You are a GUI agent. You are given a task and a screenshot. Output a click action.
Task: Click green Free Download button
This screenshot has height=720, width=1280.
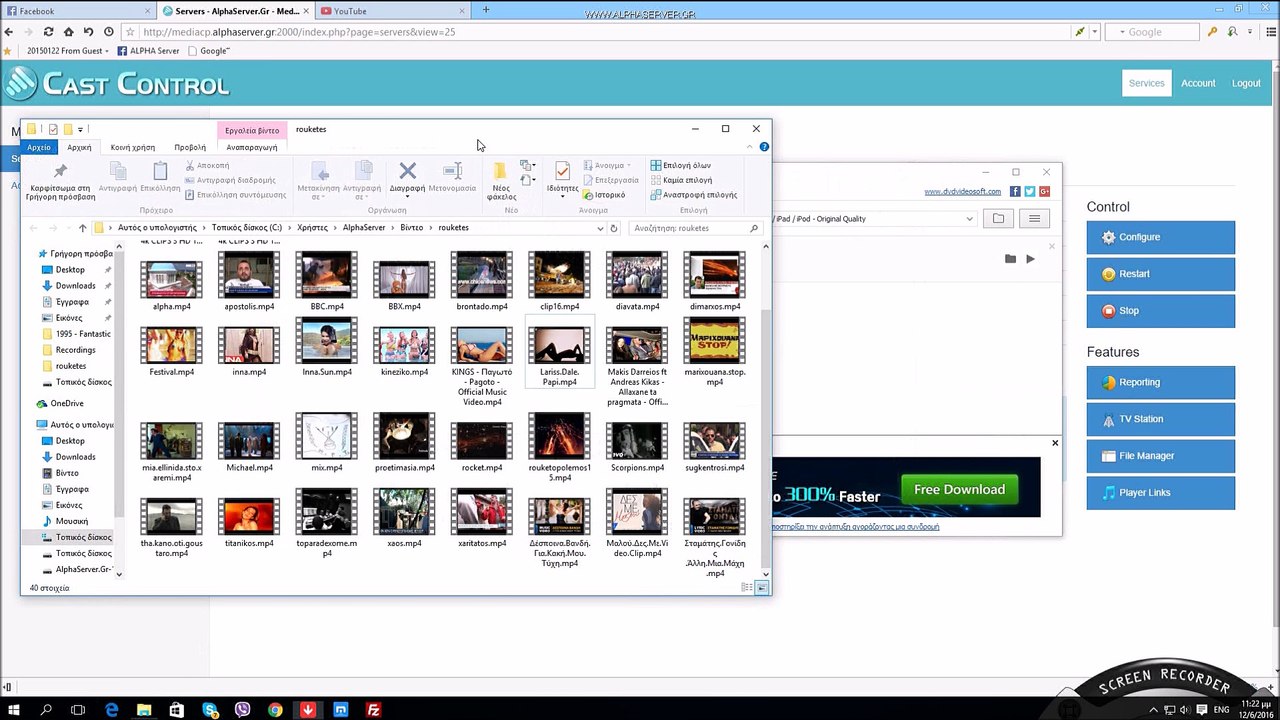point(959,489)
